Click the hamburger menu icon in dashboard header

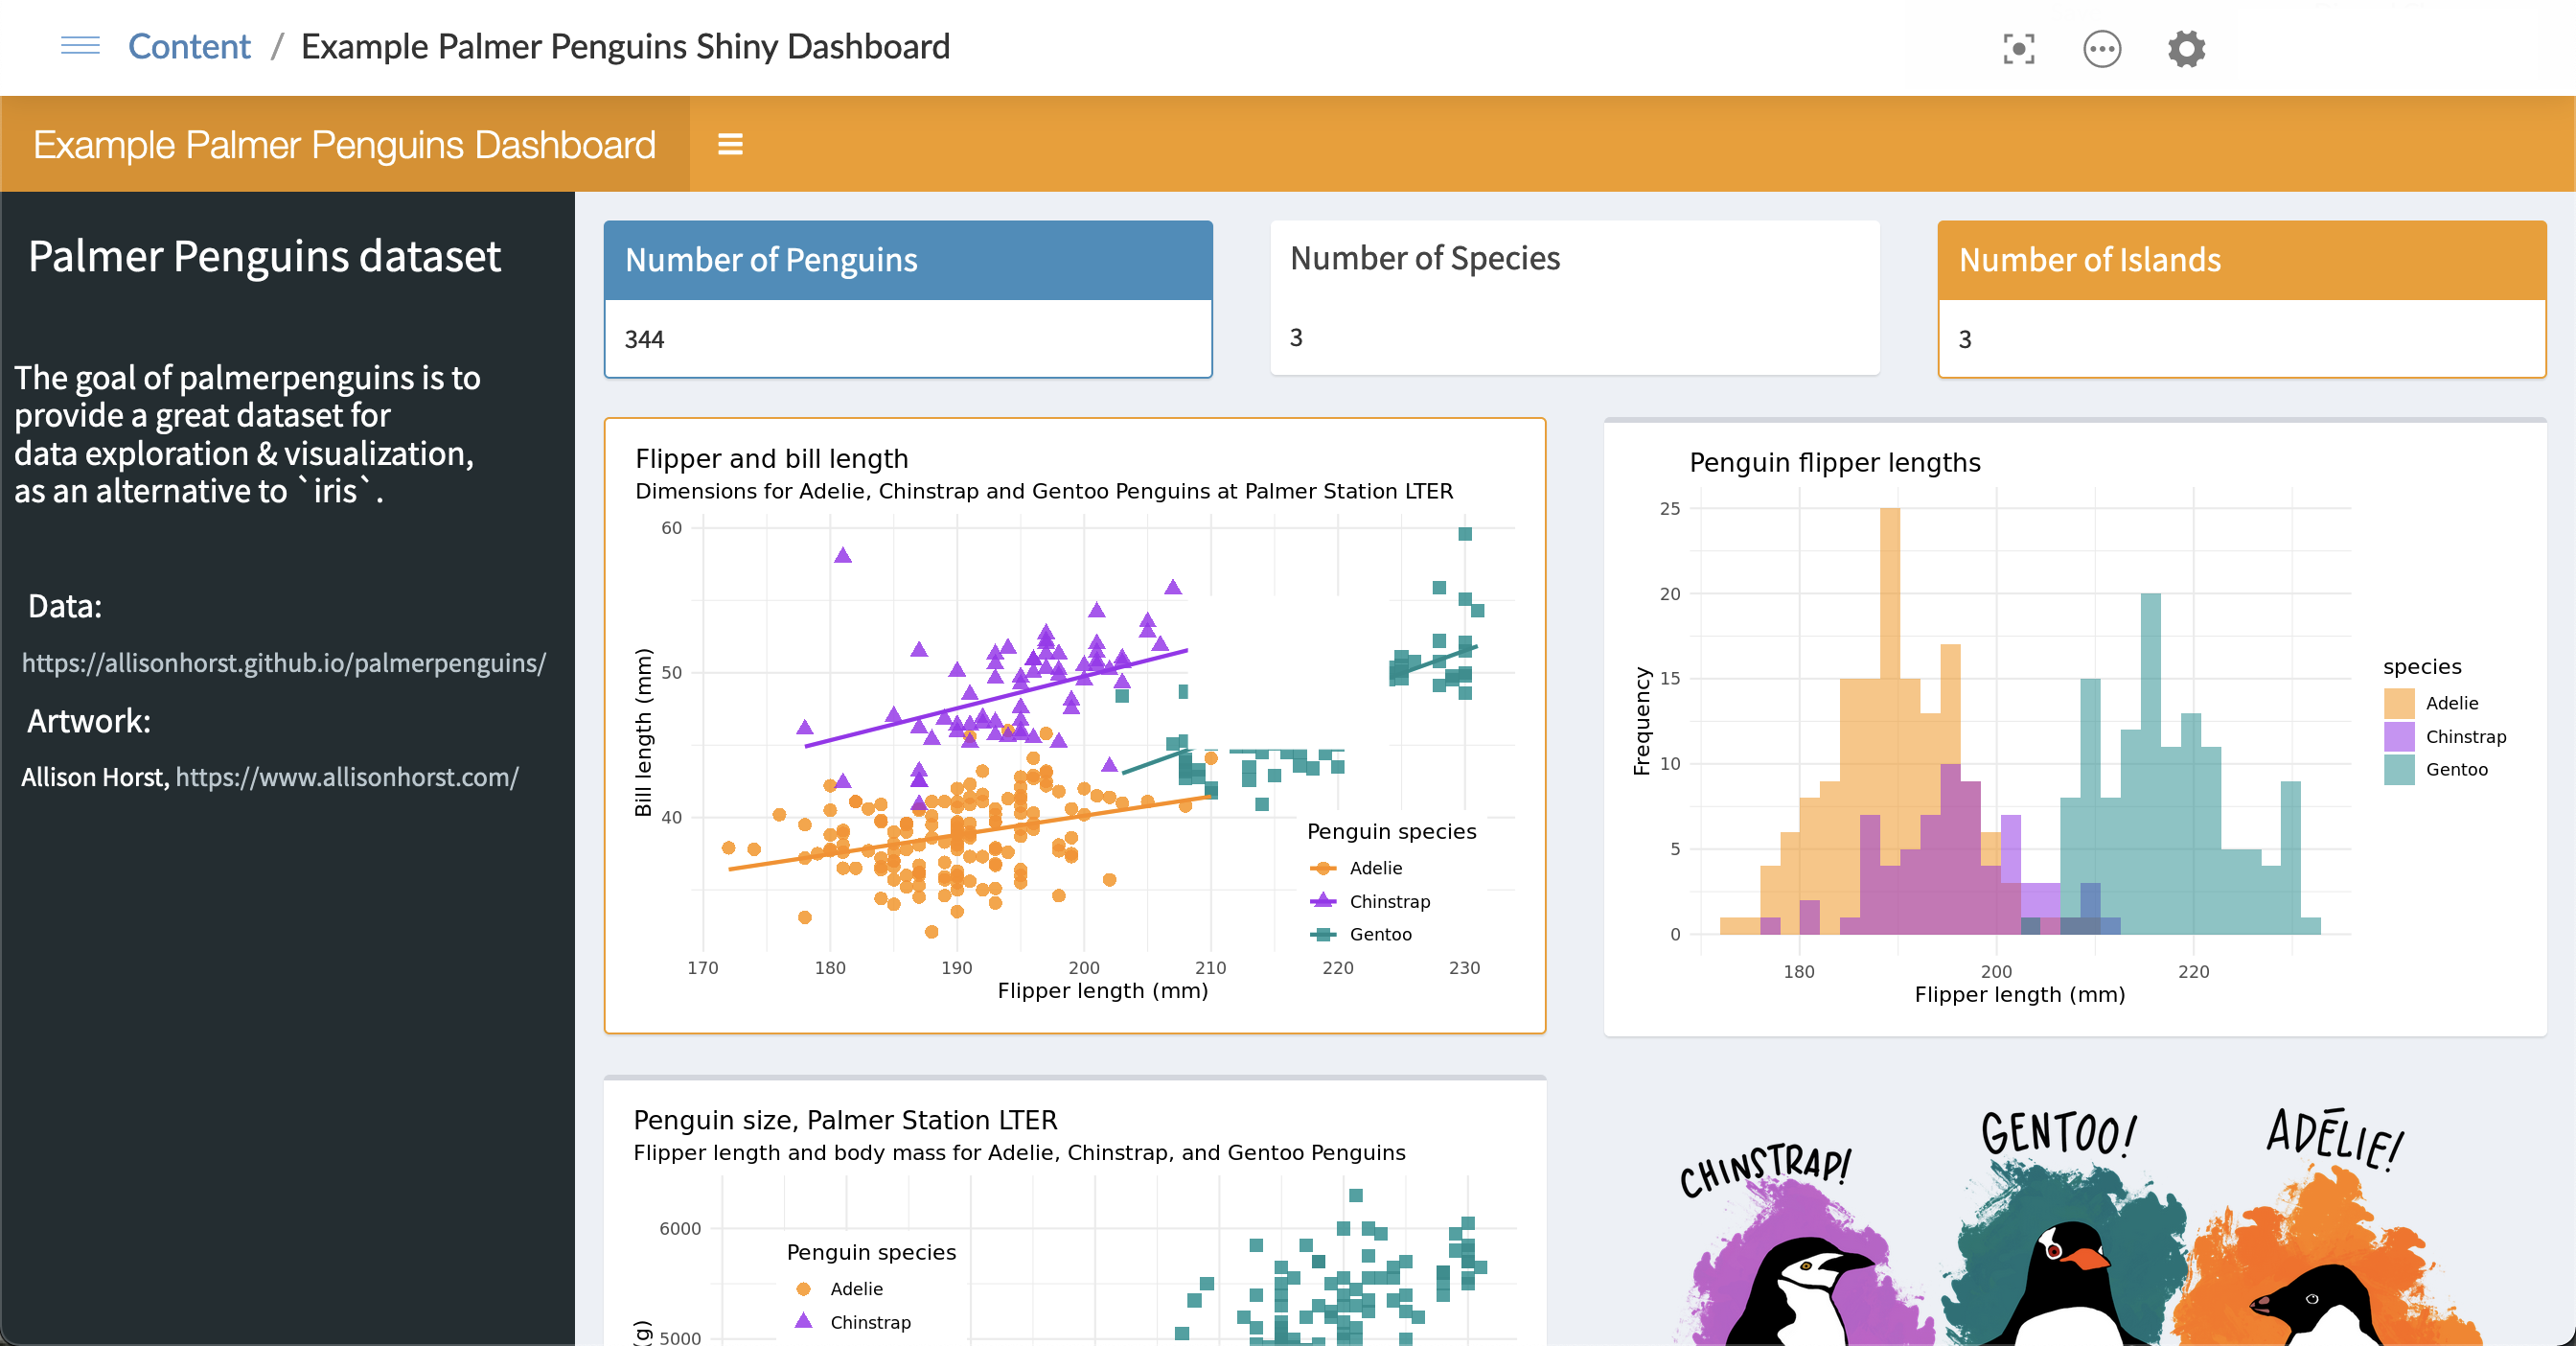pyautogui.click(x=731, y=145)
